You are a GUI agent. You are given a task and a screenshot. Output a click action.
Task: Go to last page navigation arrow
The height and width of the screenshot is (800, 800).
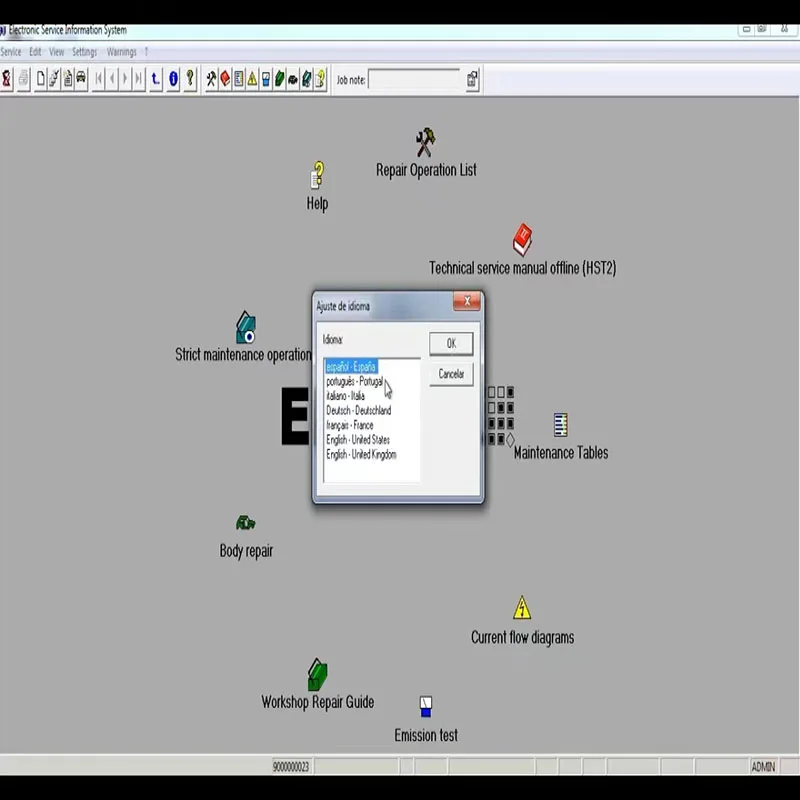point(138,79)
